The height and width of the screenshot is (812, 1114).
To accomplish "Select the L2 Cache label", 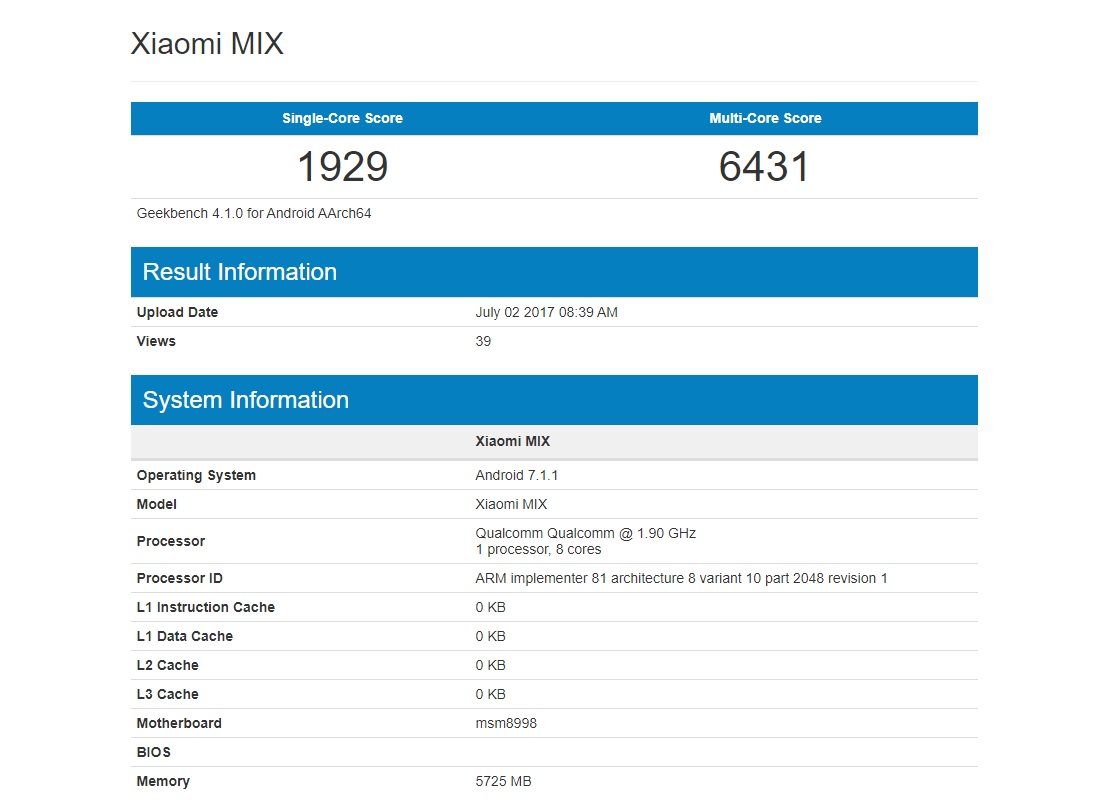I will pos(167,666).
